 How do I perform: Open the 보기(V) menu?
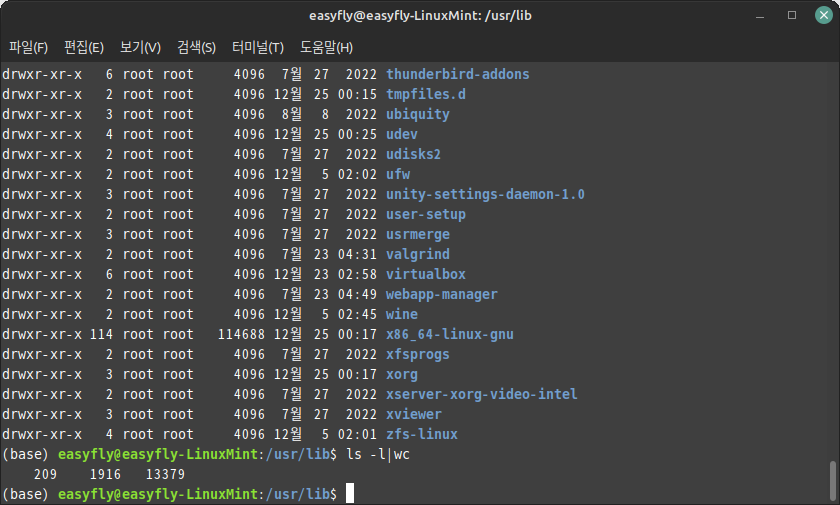[x=140, y=47]
